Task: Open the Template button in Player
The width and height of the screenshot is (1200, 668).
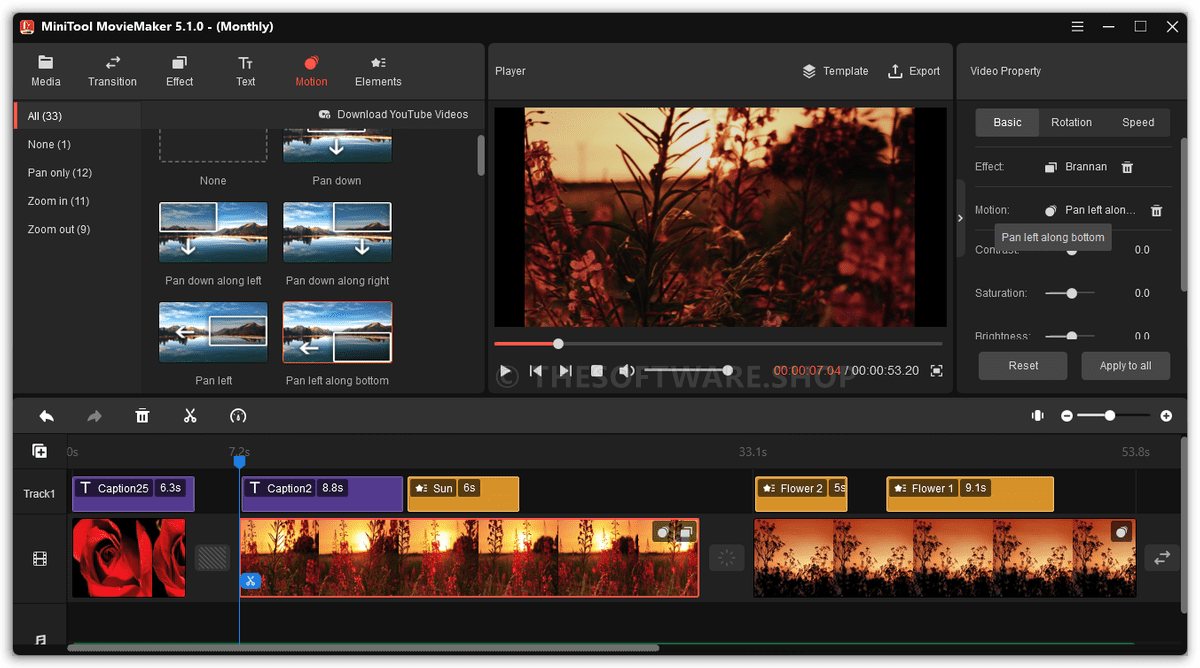Action: 835,71
